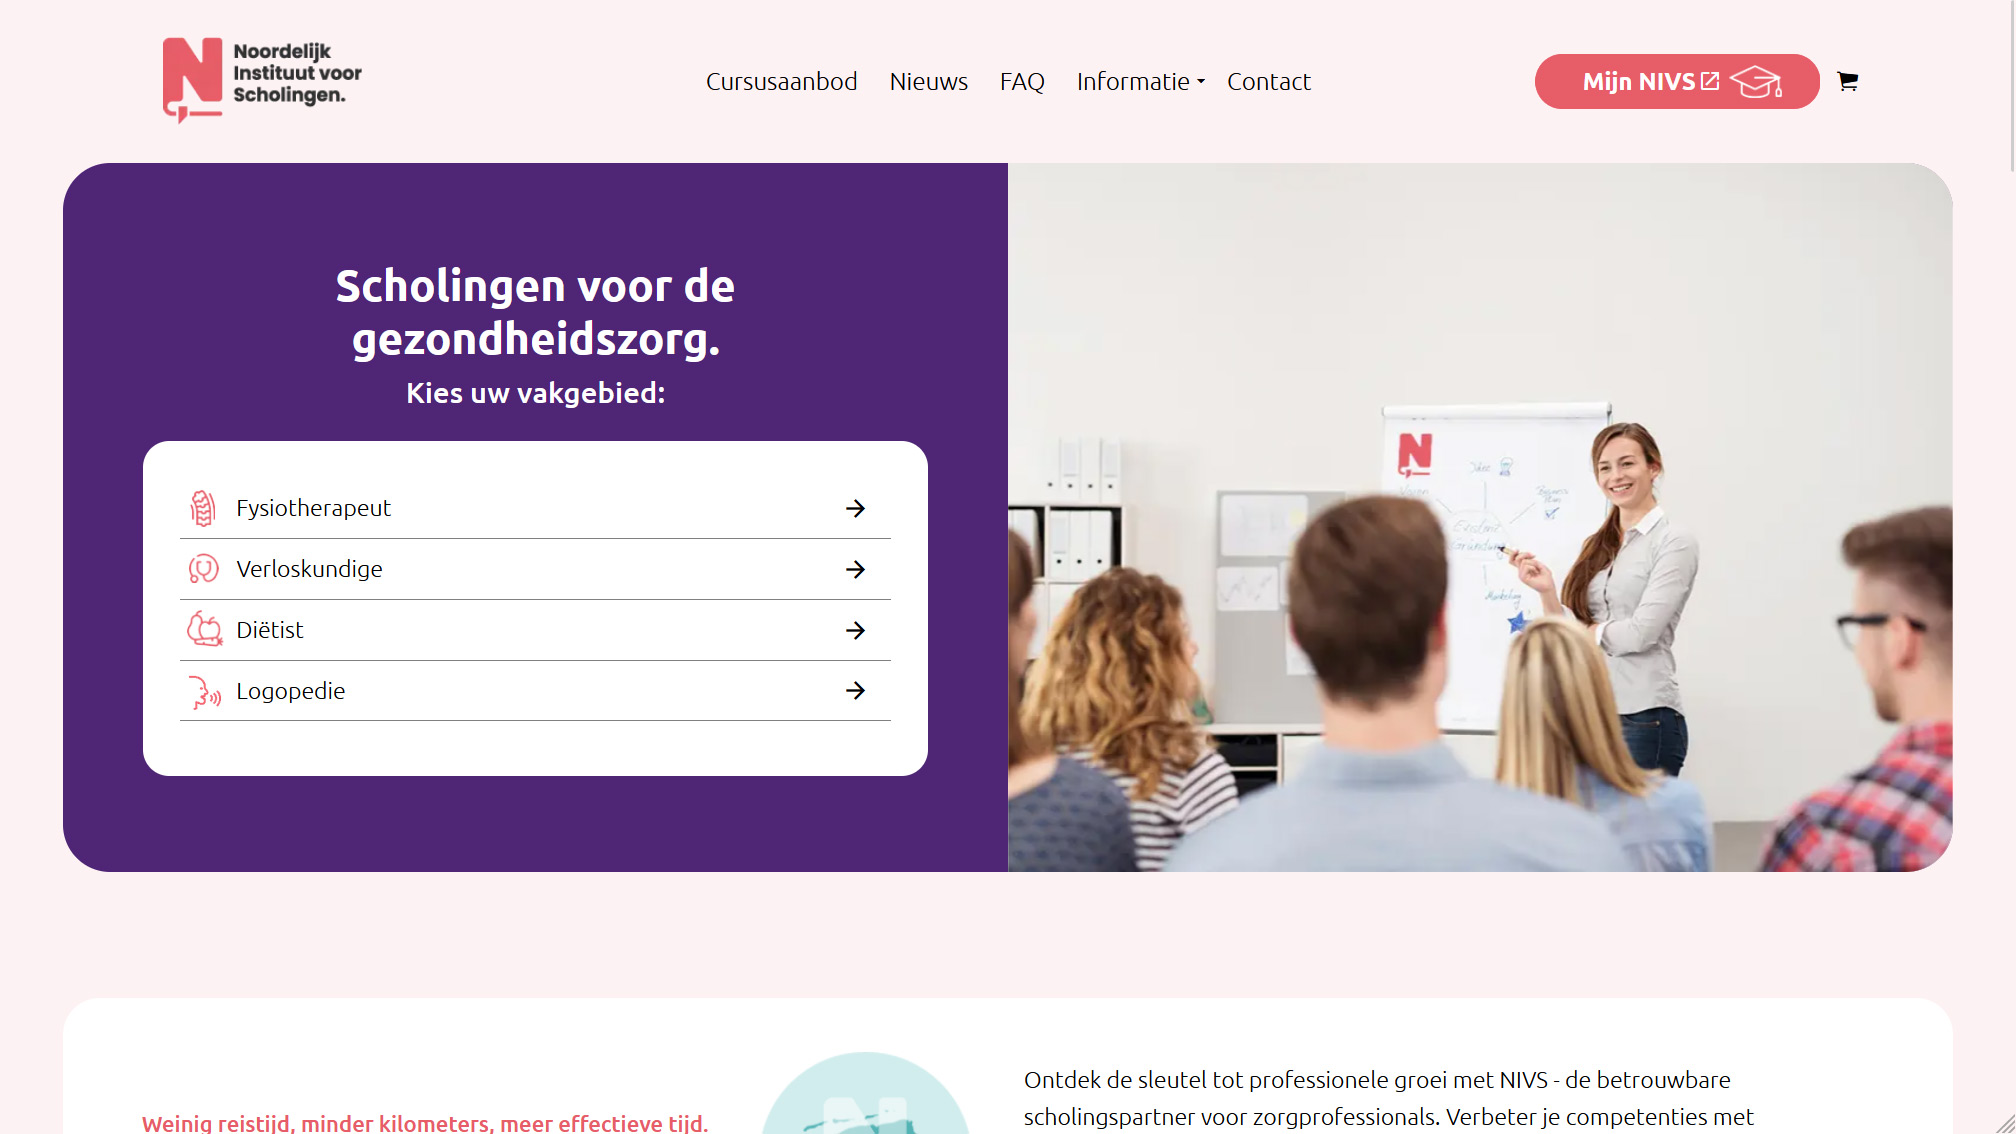
Task: Open the FAQ page
Action: pyautogui.click(x=1022, y=82)
